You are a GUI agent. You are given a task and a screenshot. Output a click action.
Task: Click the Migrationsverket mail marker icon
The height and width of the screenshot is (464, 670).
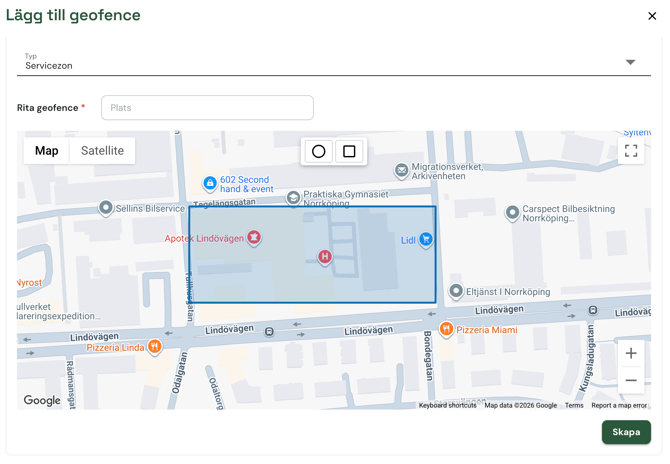pos(401,170)
